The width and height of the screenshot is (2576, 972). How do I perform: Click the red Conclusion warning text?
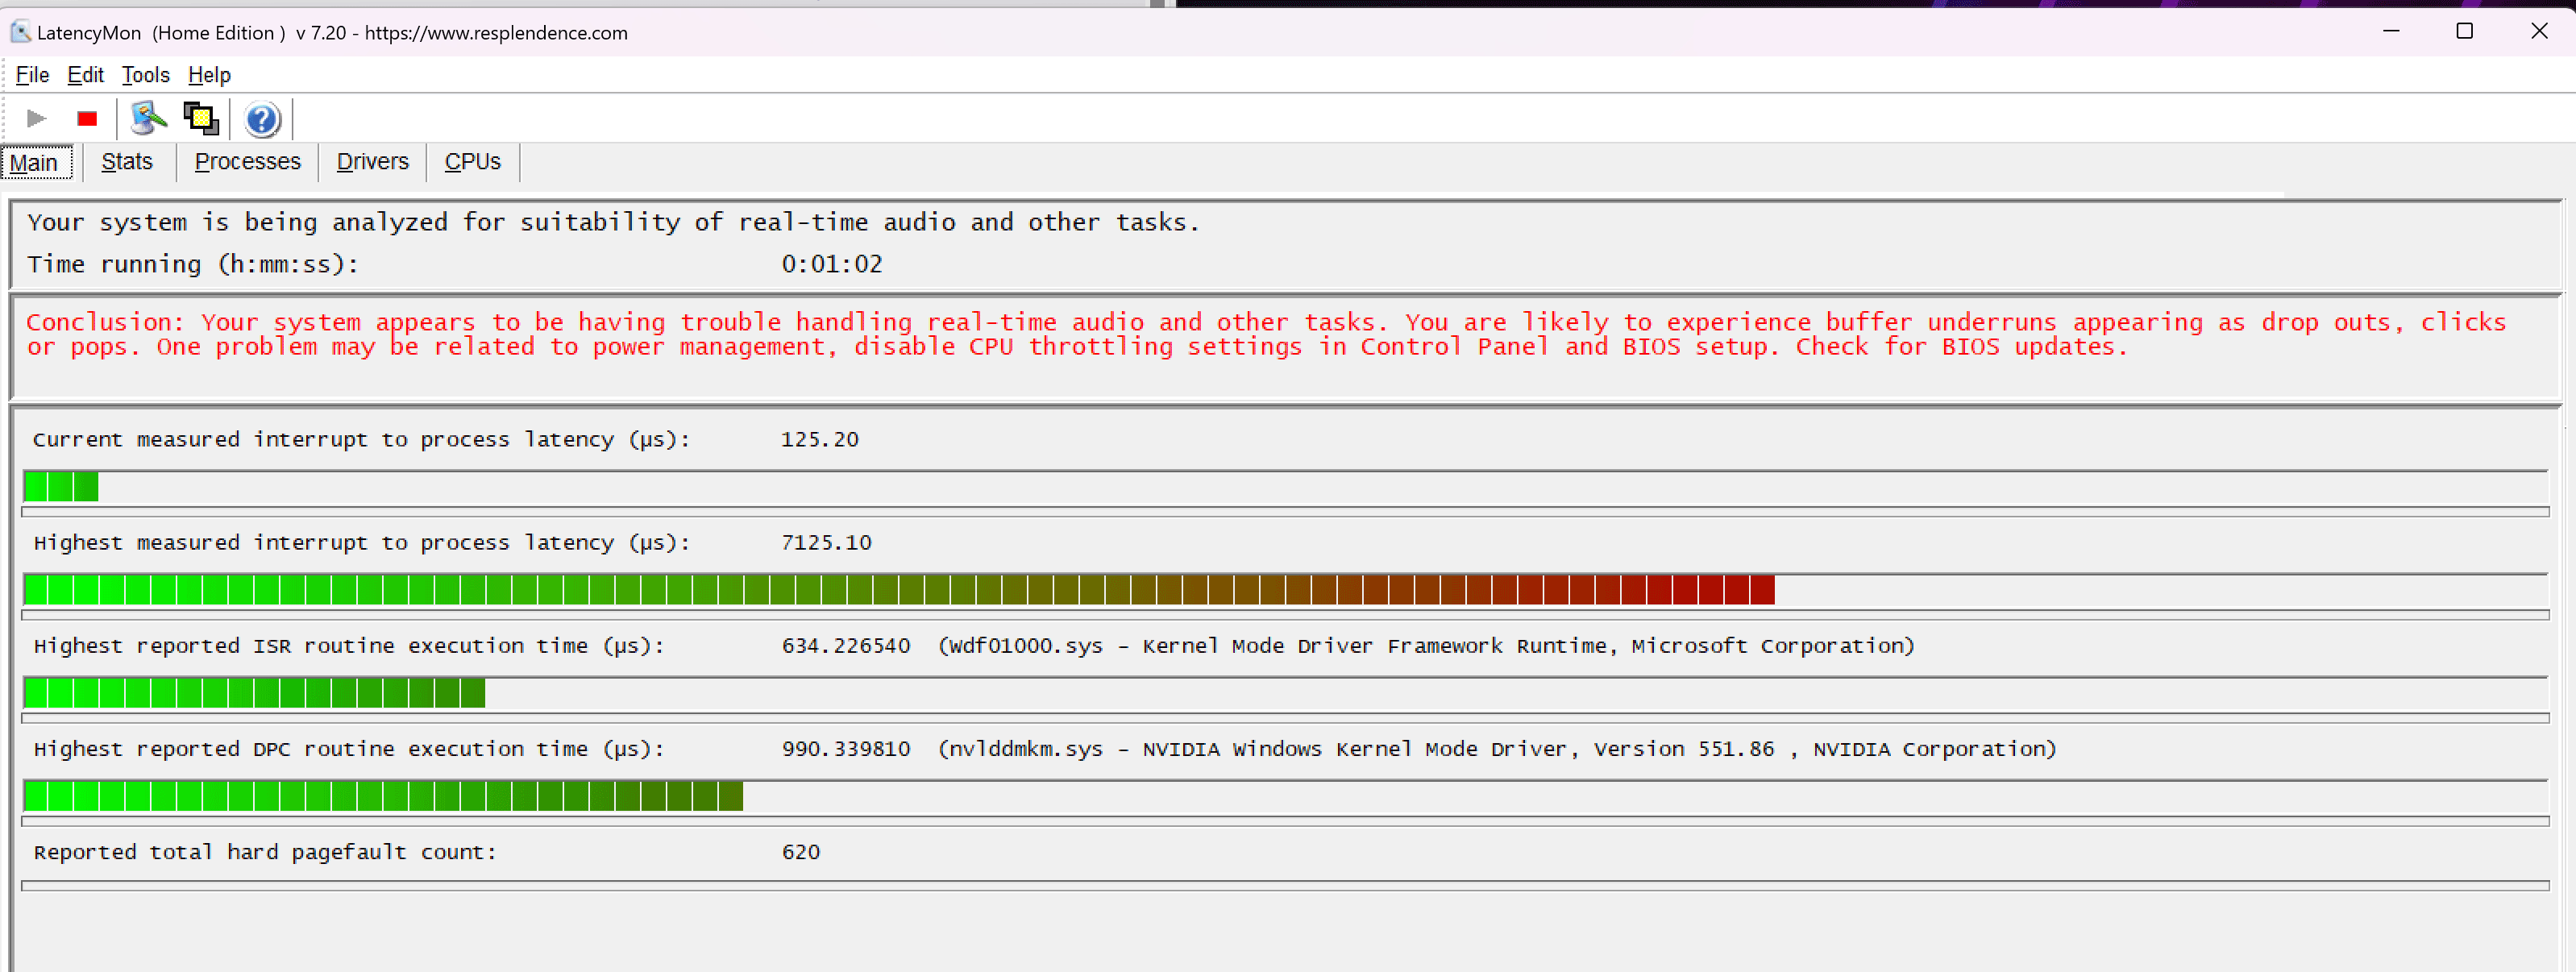[1265, 334]
